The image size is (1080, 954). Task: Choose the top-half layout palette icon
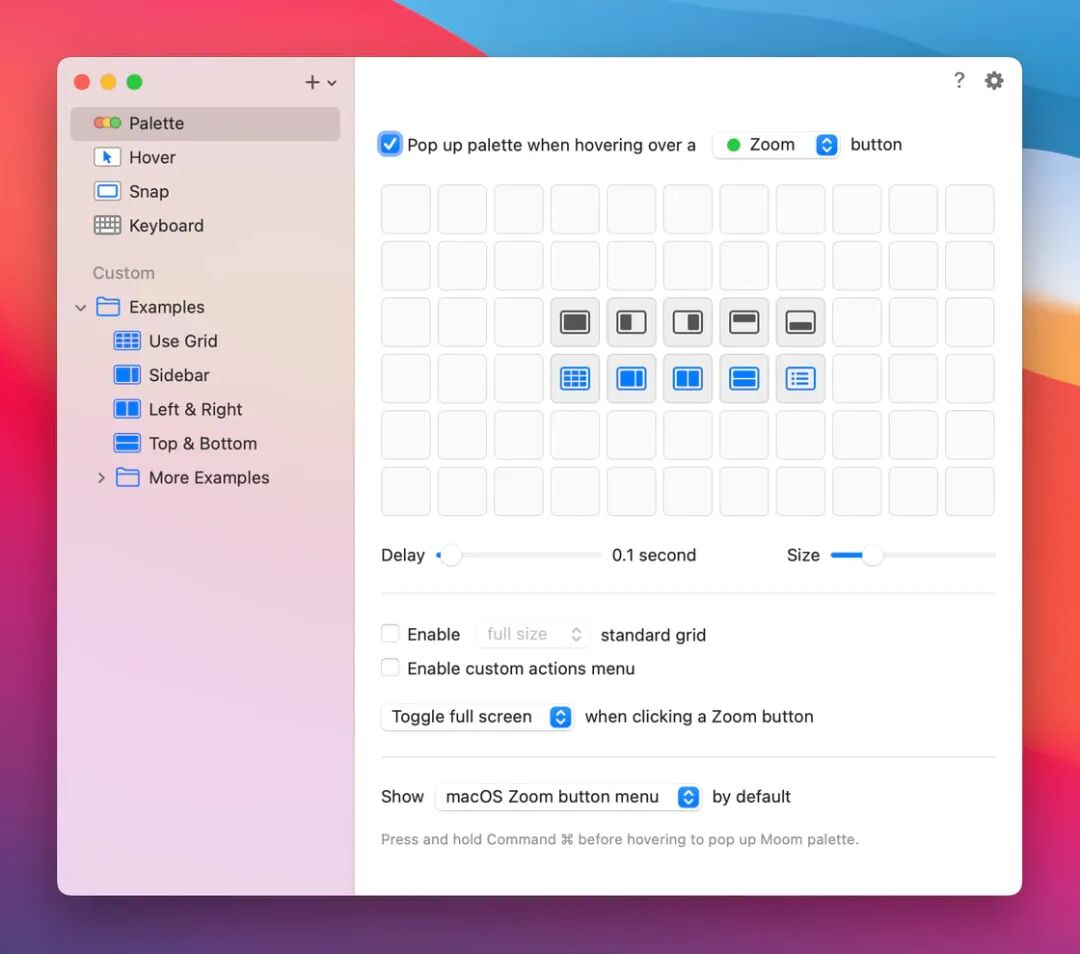[744, 322]
